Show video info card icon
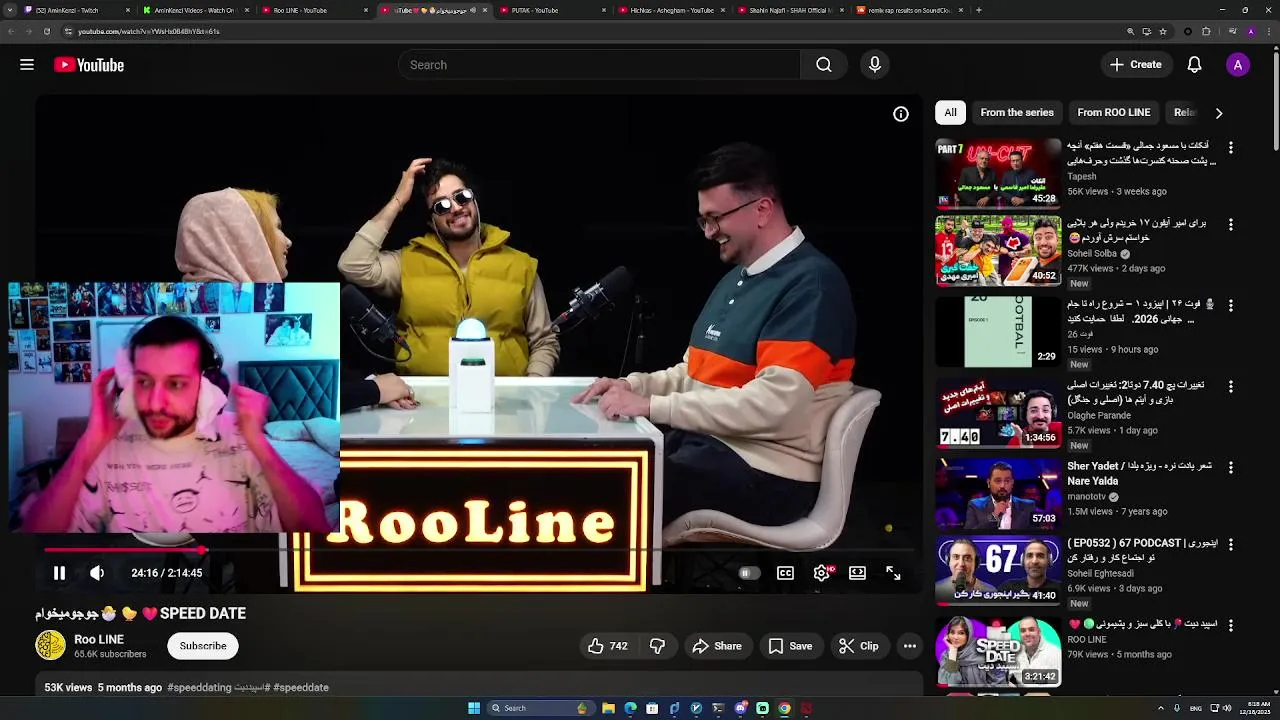This screenshot has height=720, width=1280. pos(901,114)
